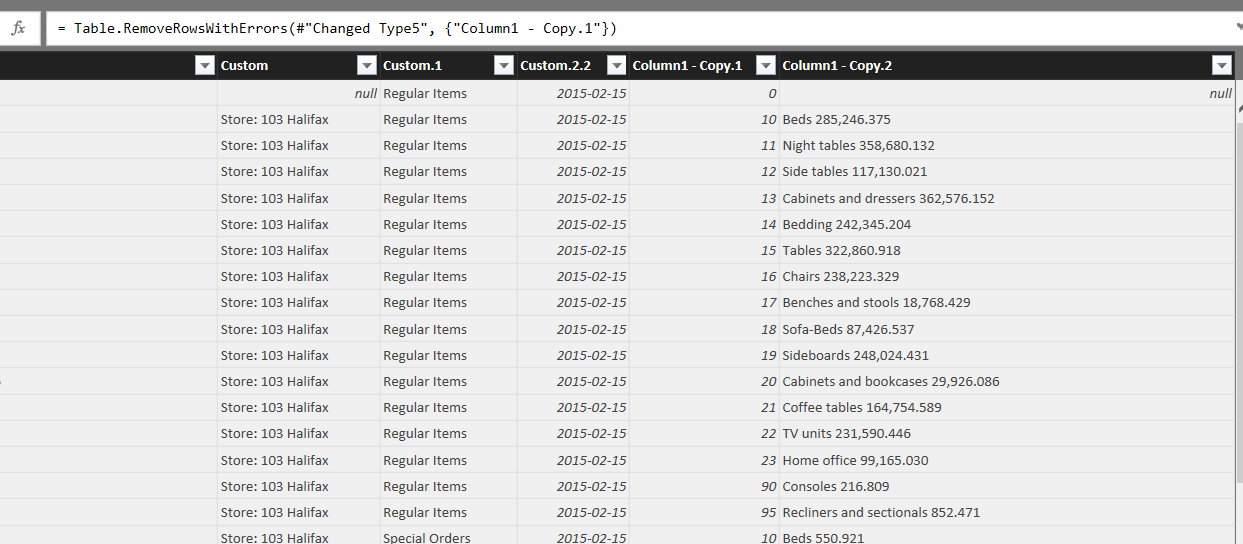Open the Column1 - Copy.1 filter dropdown

point(765,66)
